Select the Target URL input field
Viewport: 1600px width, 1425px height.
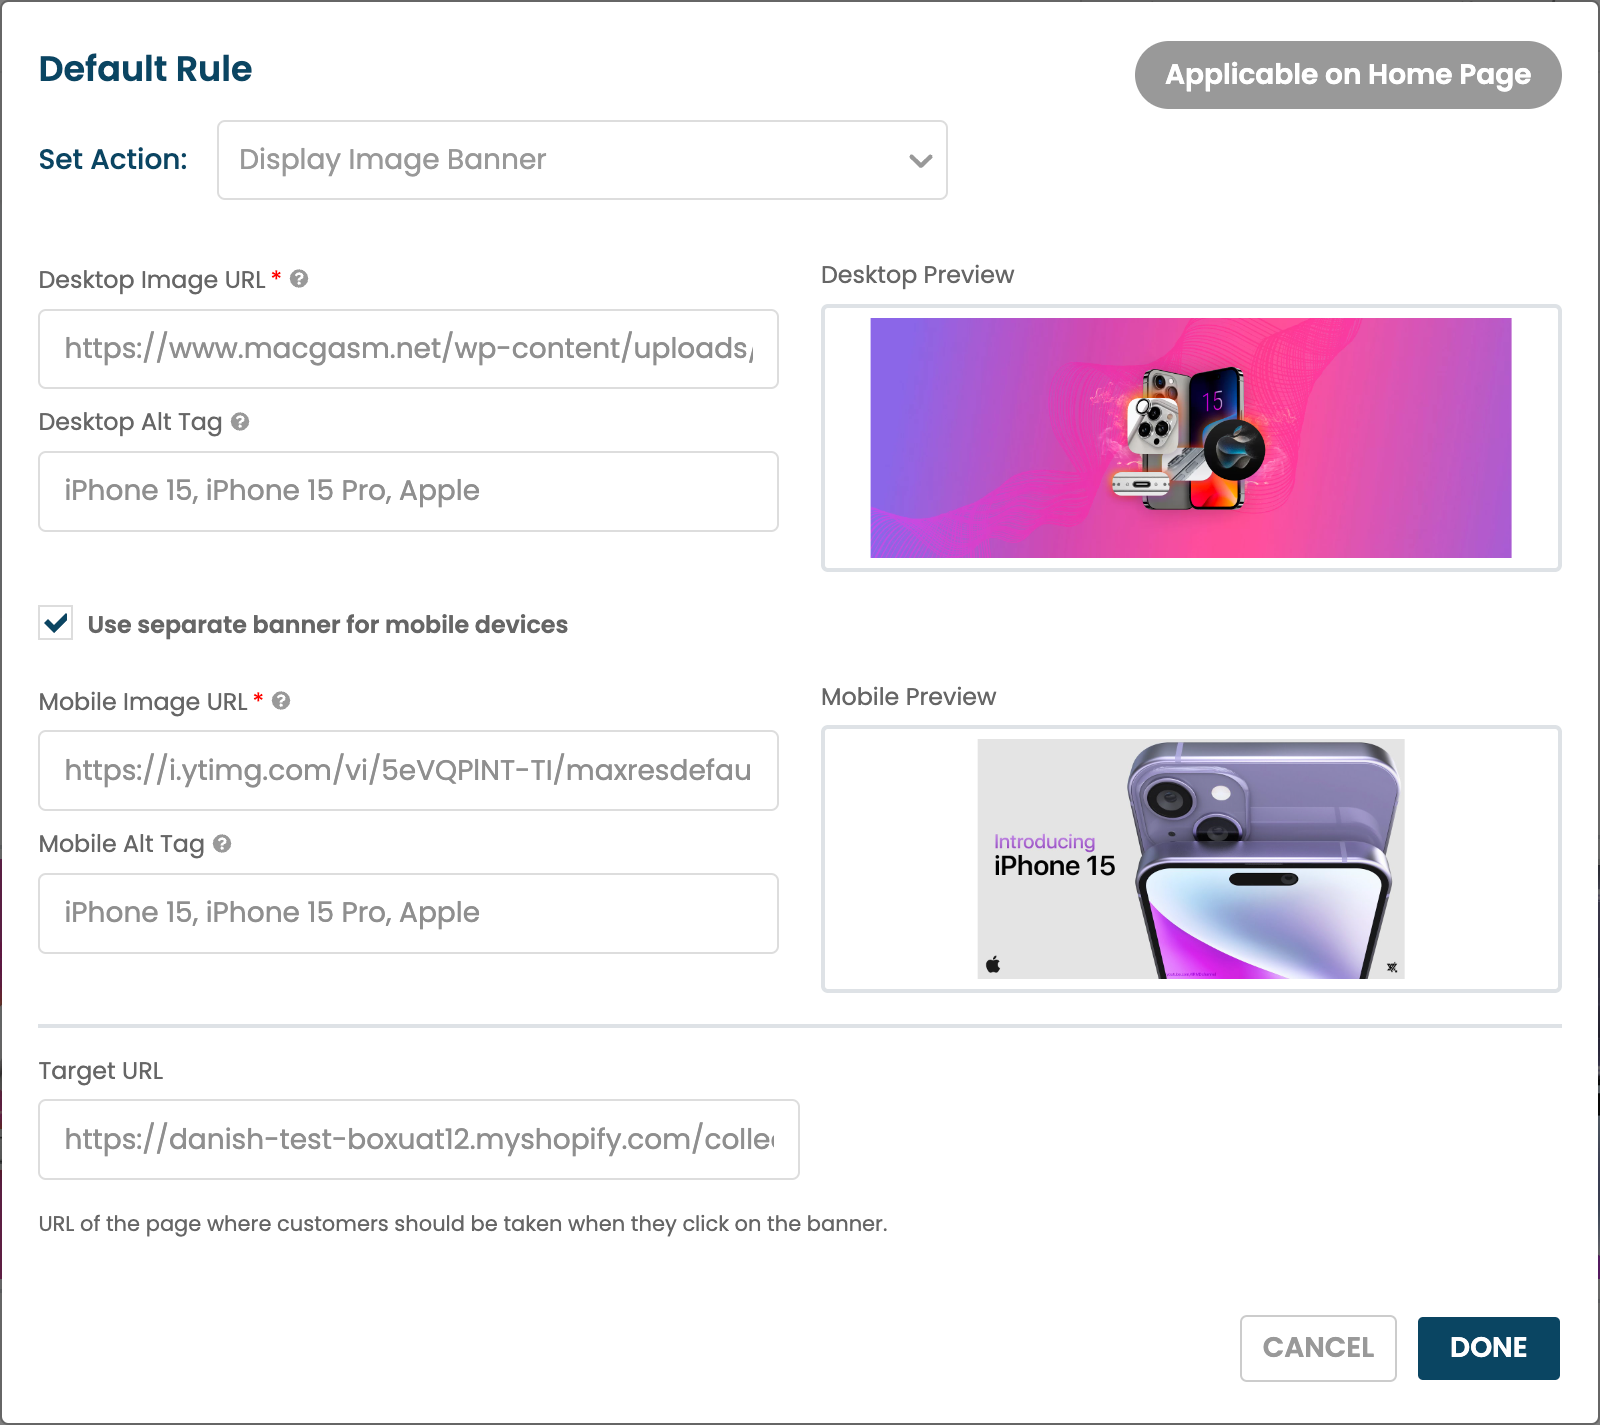tap(418, 1139)
